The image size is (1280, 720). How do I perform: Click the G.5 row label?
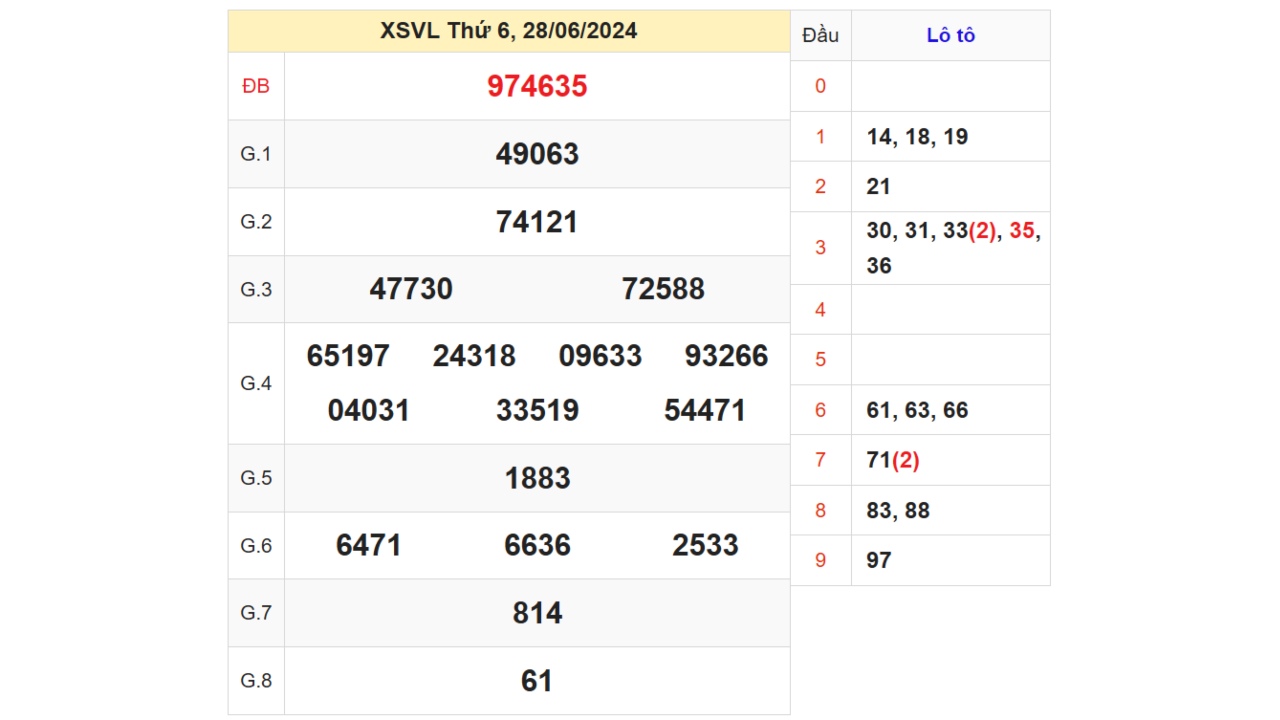(256, 478)
